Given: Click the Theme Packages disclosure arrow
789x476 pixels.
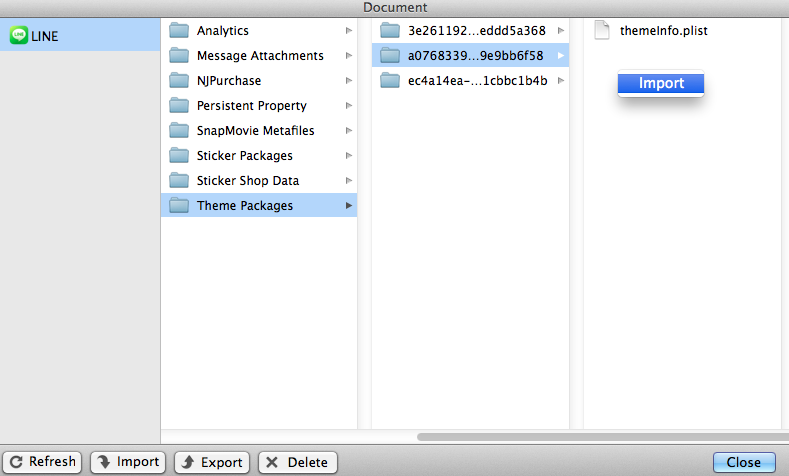Looking at the screenshot, I should [x=349, y=205].
